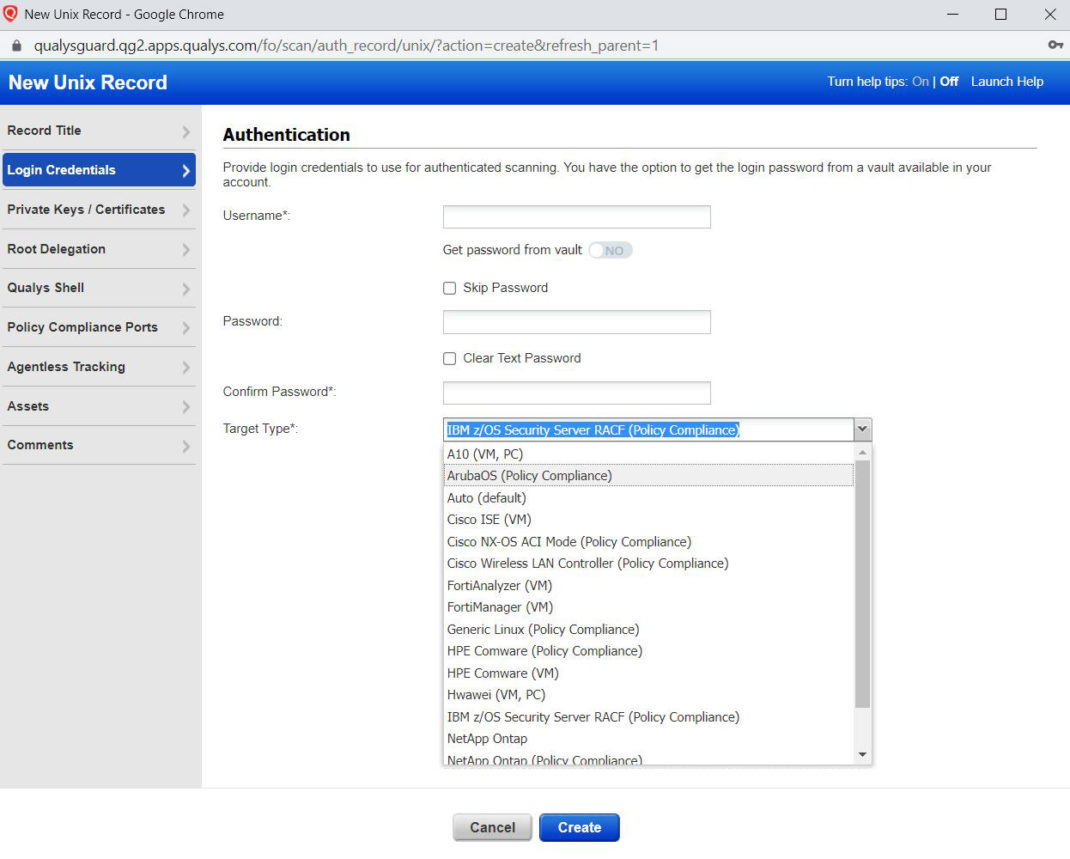Select HPE Comware (VM) option
The width and height of the screenshot is (1070, 859).
click(648, 673)
